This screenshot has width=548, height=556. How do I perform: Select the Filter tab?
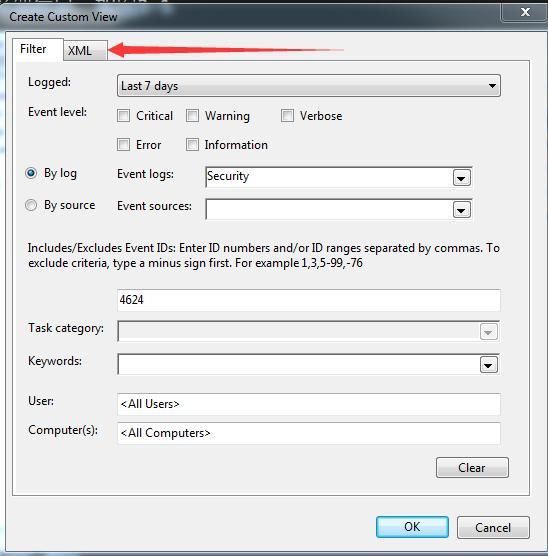coord(38,49)
